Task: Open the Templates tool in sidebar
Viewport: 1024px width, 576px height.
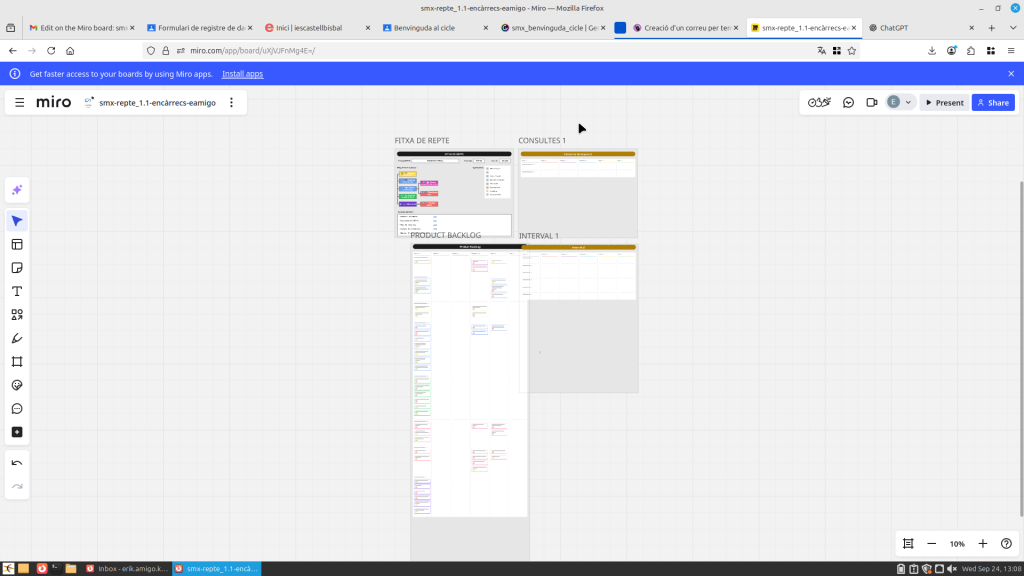Action: [17, 244]
